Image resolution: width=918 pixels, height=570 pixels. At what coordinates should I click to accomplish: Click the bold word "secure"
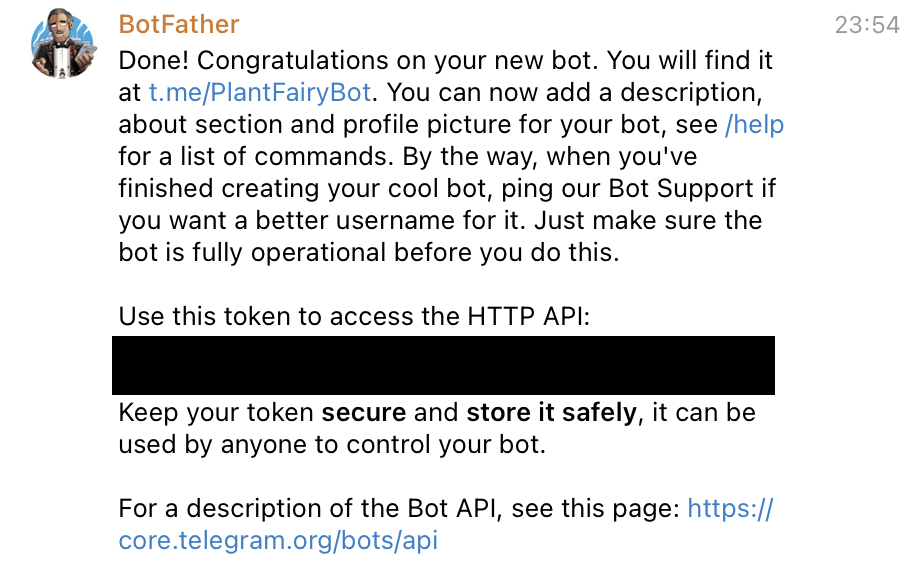363,413
